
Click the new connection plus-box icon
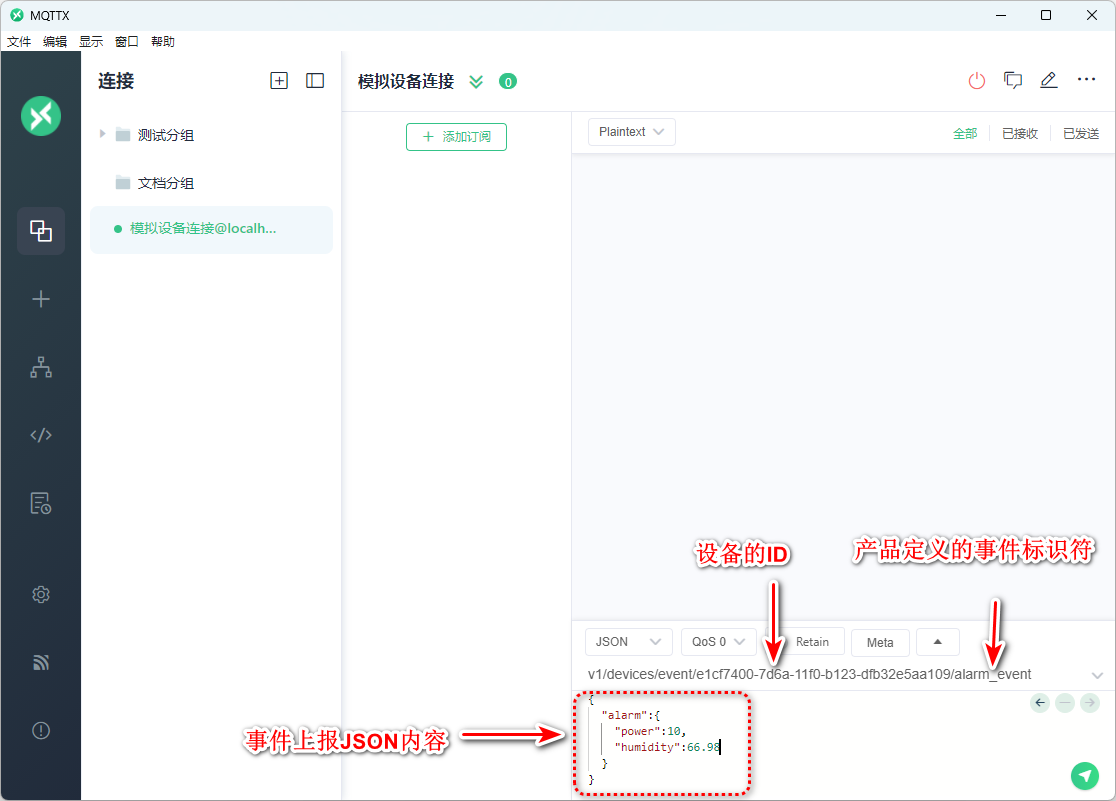coord(279,81)
